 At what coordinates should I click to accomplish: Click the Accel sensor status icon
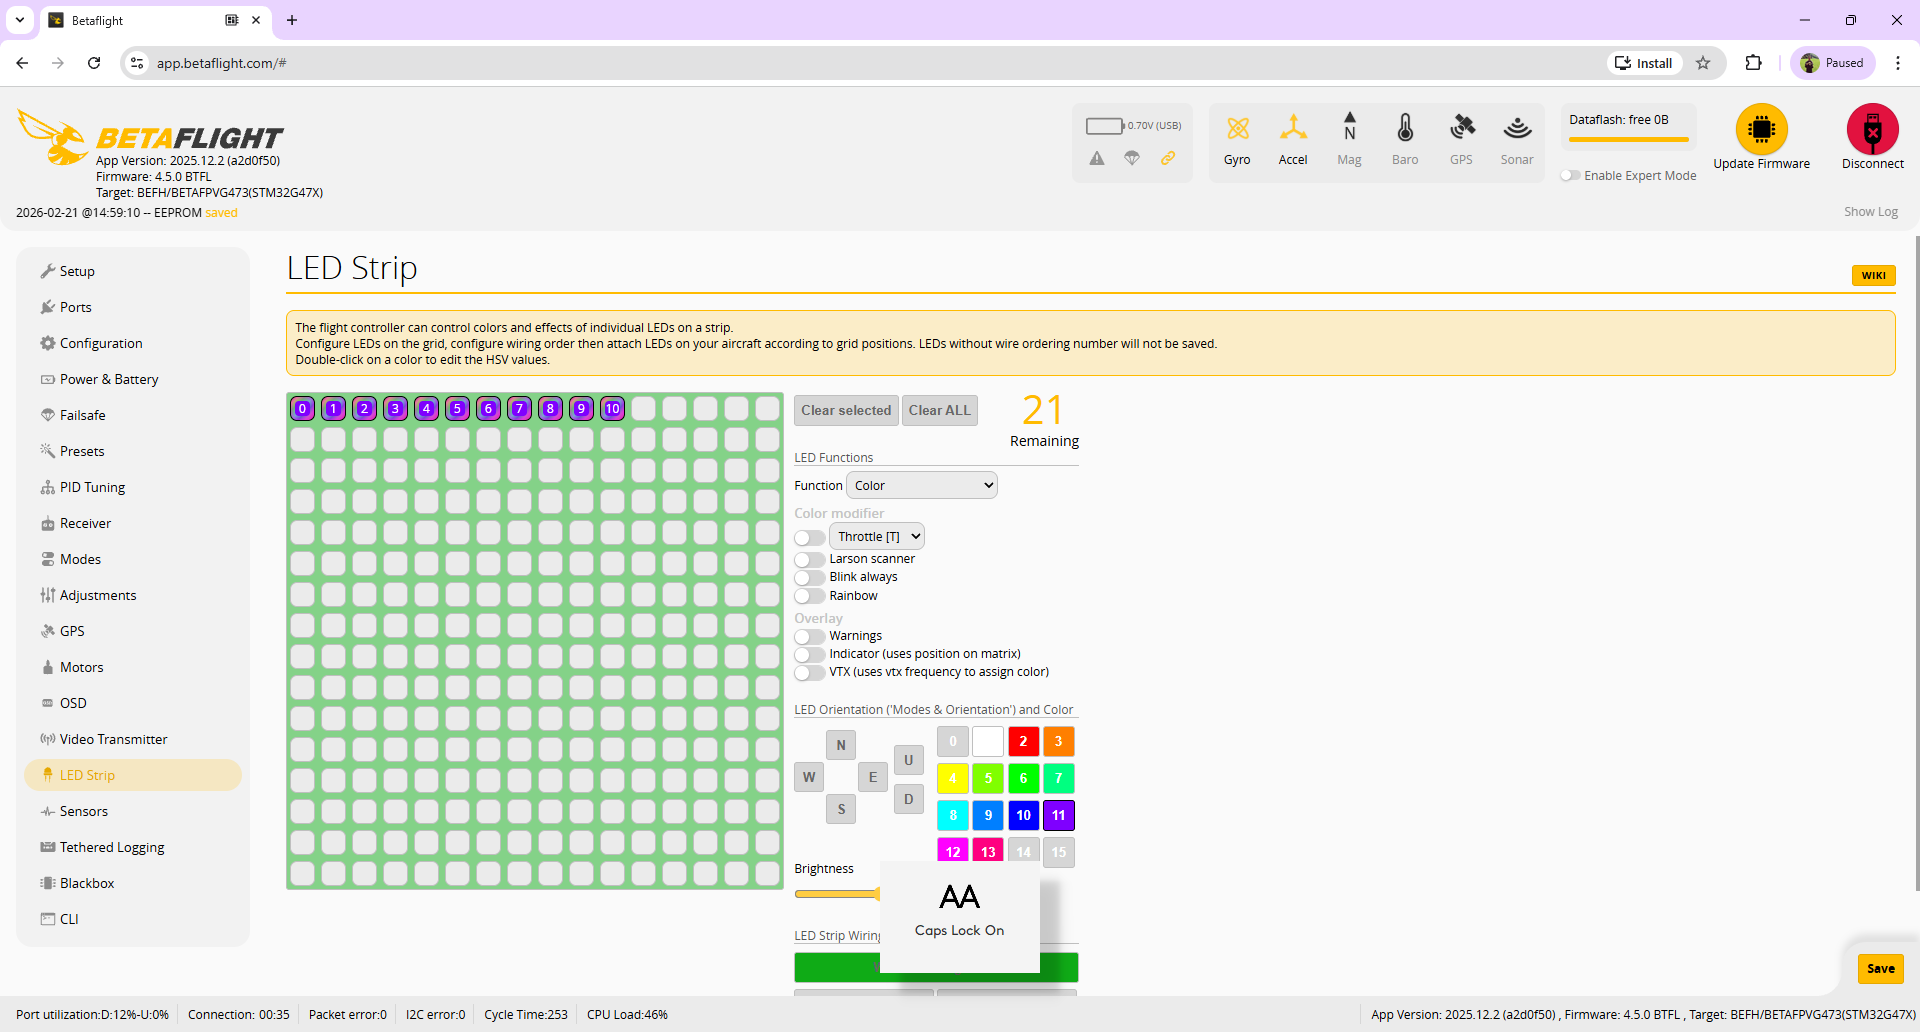1293,128
